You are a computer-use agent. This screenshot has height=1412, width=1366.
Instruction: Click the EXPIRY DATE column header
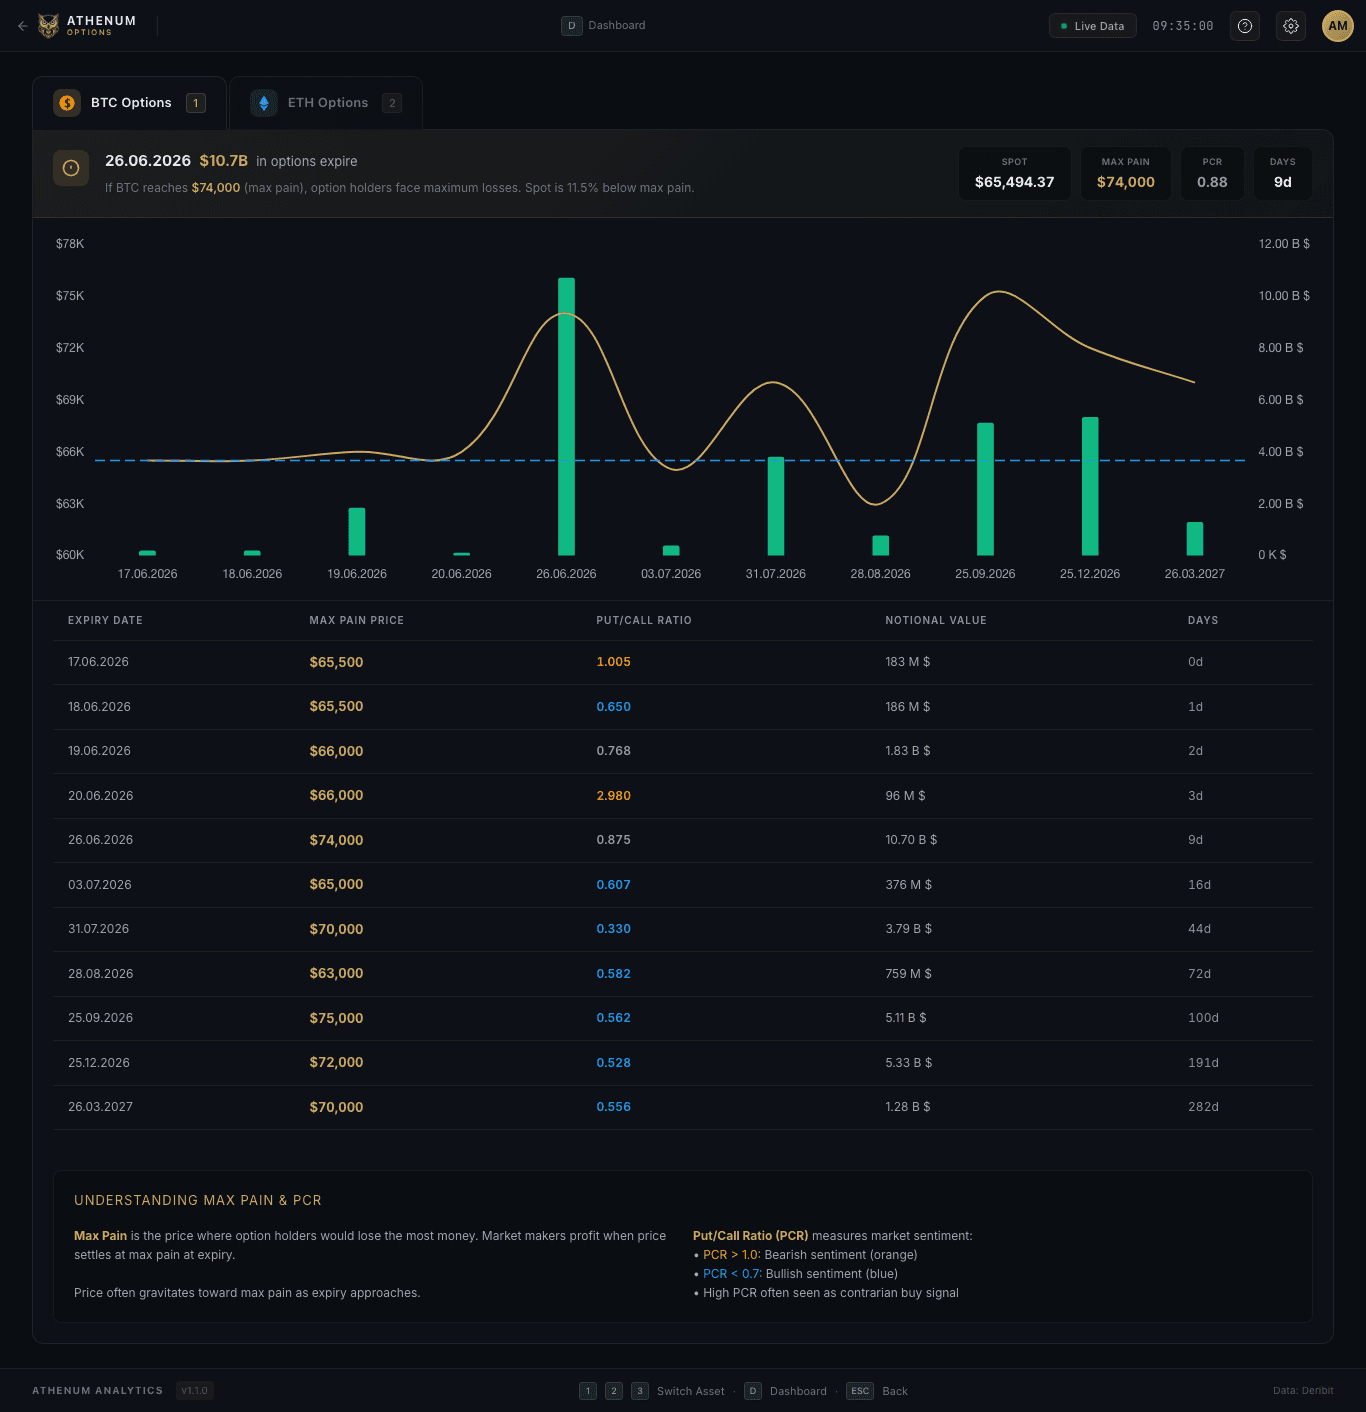(x=105, y=620)
